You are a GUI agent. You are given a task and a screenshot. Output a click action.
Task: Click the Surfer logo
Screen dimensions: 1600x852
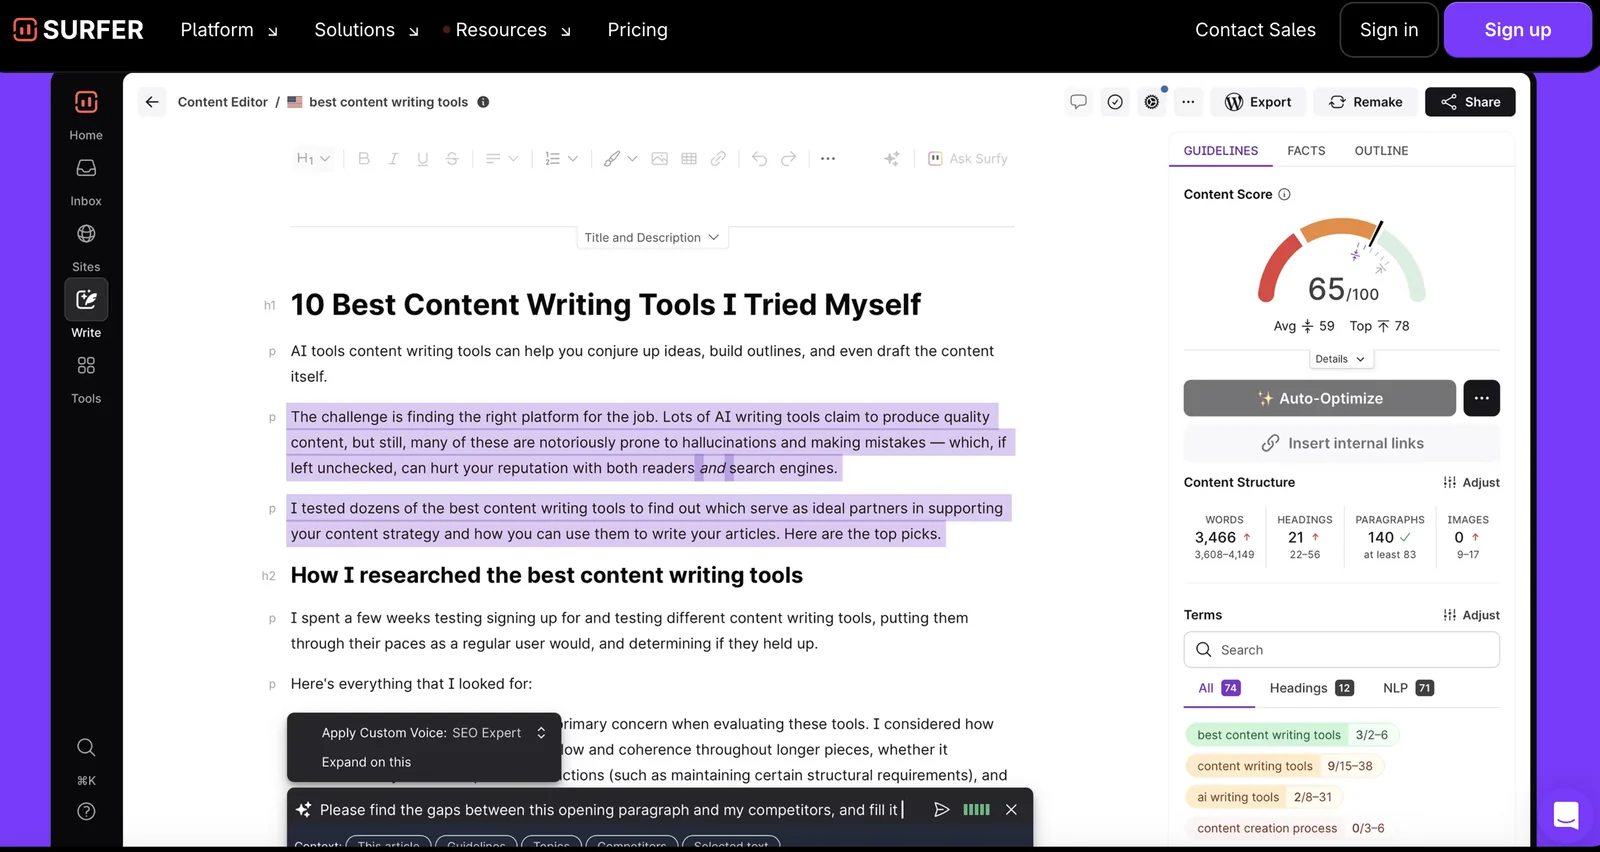[x=78, y=30]
